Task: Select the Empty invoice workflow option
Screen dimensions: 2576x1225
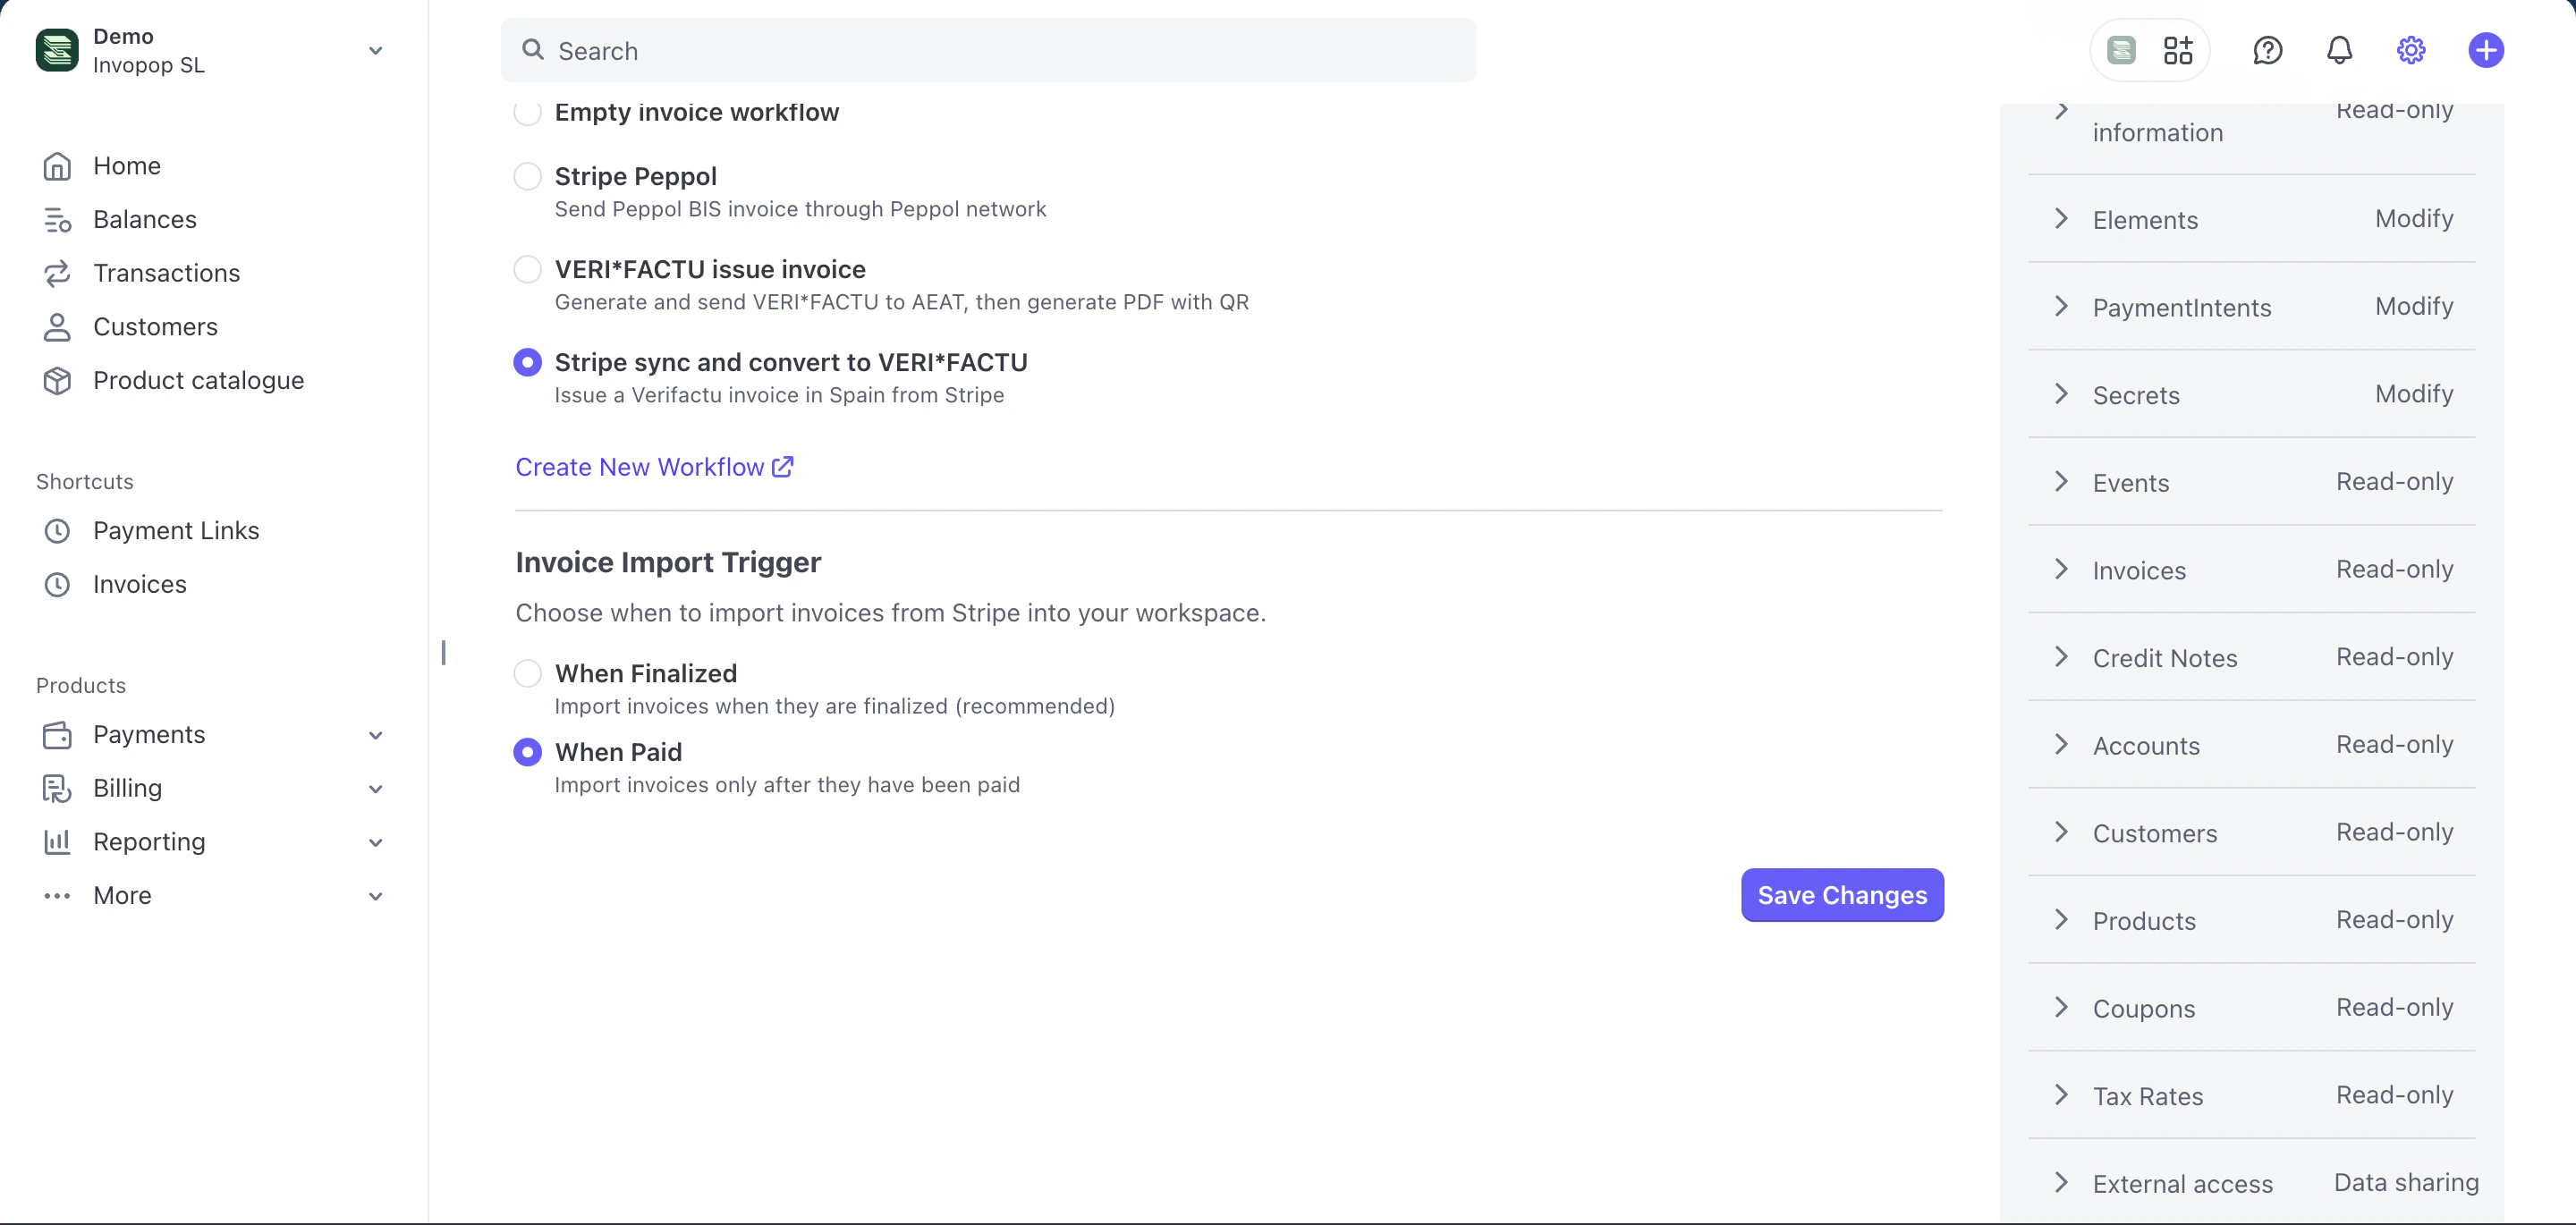Action: (x=527, y=112)
